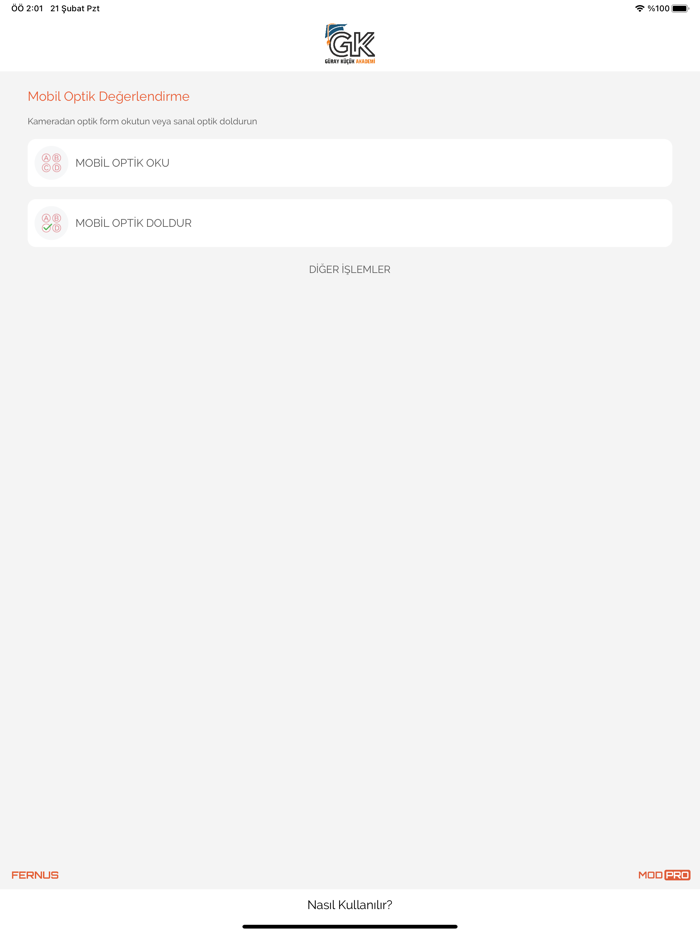Screen dimensions: 700x934
Task: Tap the date 21 Şubat Pzt
Action: [75, 8]
